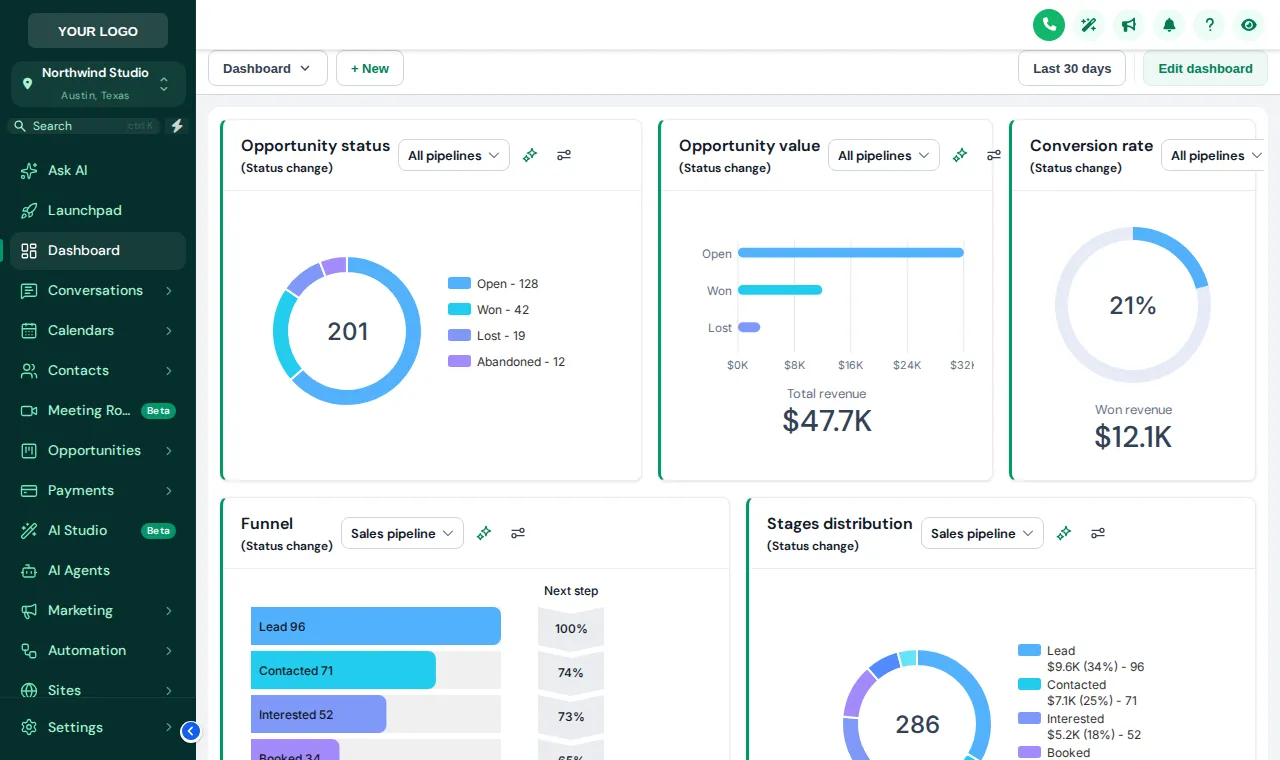Open Ask AI in the sidebar
1280x760 pixels.
[98, 171]
